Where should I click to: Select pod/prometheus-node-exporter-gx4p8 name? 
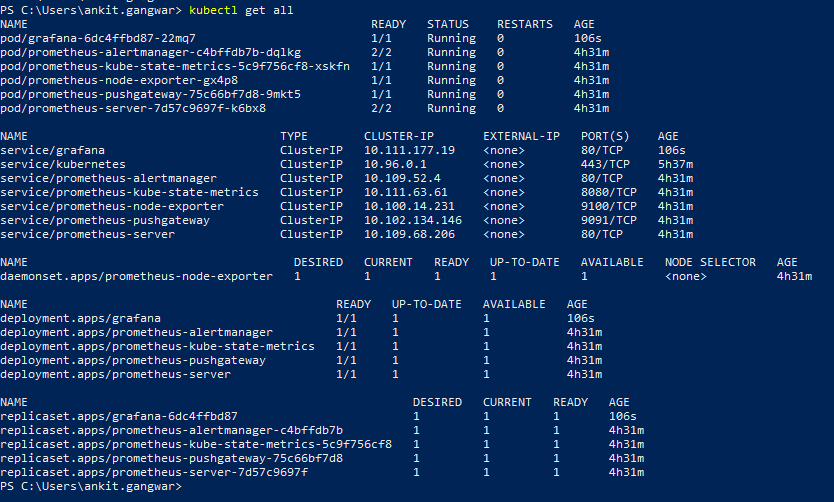click(x=119, y=80)
